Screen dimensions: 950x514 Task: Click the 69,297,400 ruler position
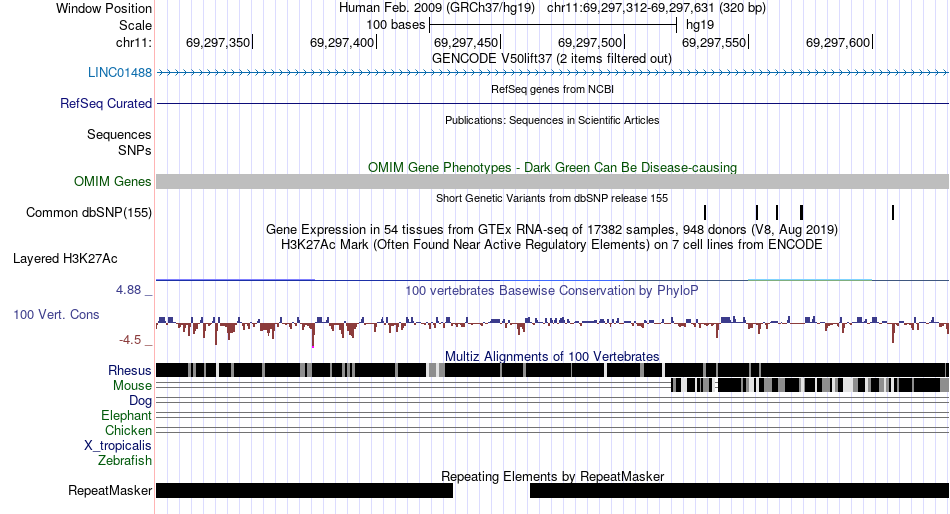pos(342,42)
